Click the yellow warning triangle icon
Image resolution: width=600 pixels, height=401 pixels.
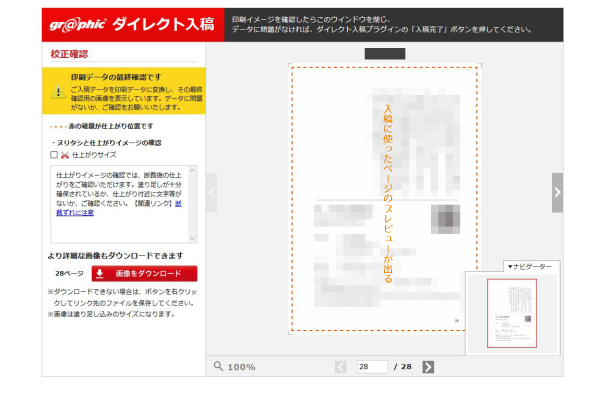tap(58, 90)
